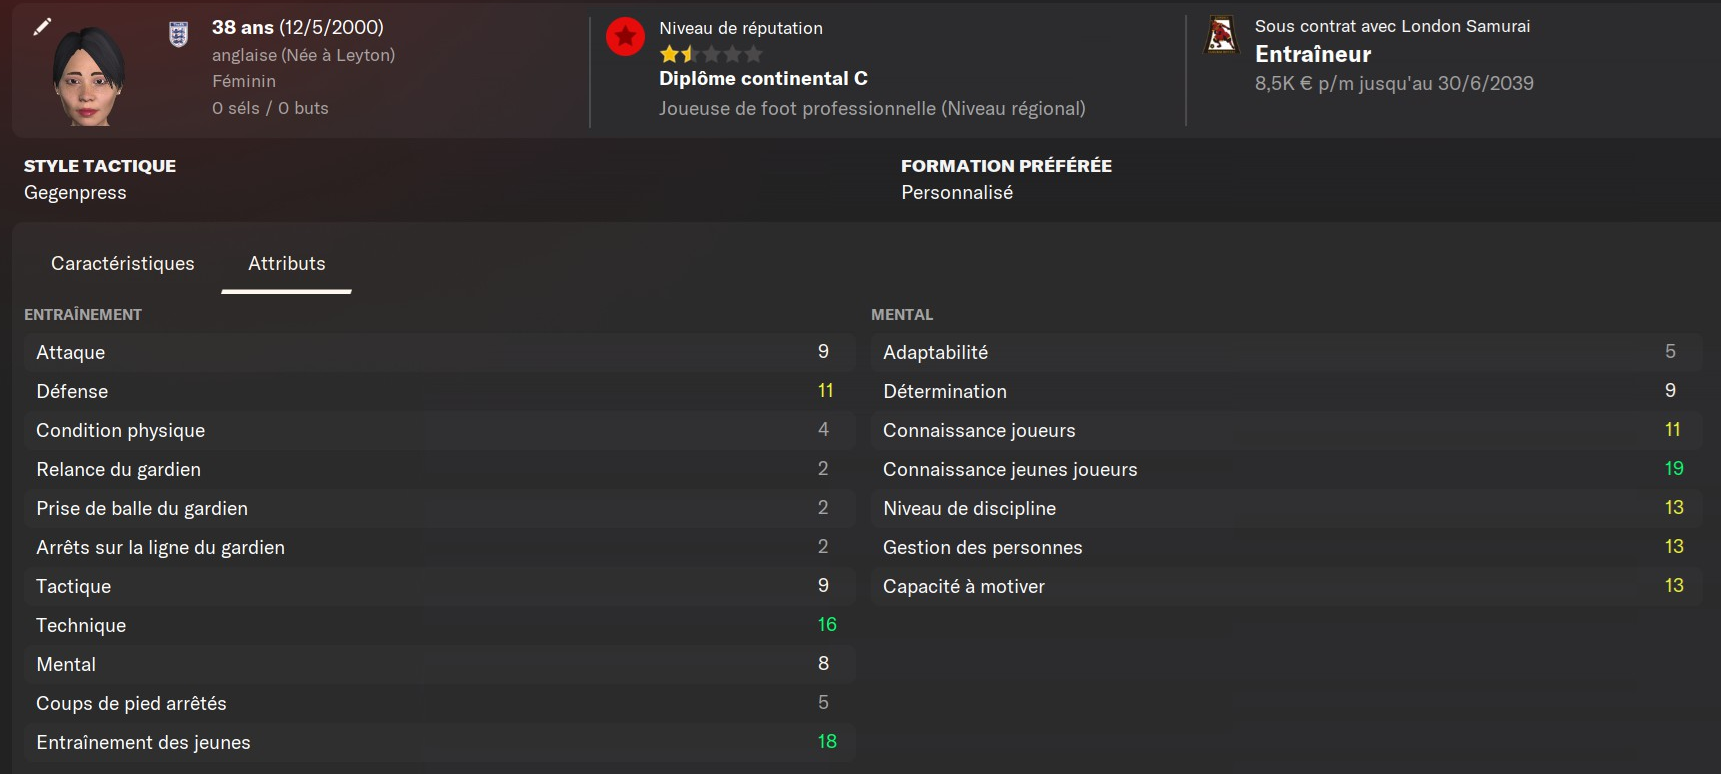This screenshot has width=1721, height=774.
Task: Click the pencil edit icon
Action: [x=42, y=27]
